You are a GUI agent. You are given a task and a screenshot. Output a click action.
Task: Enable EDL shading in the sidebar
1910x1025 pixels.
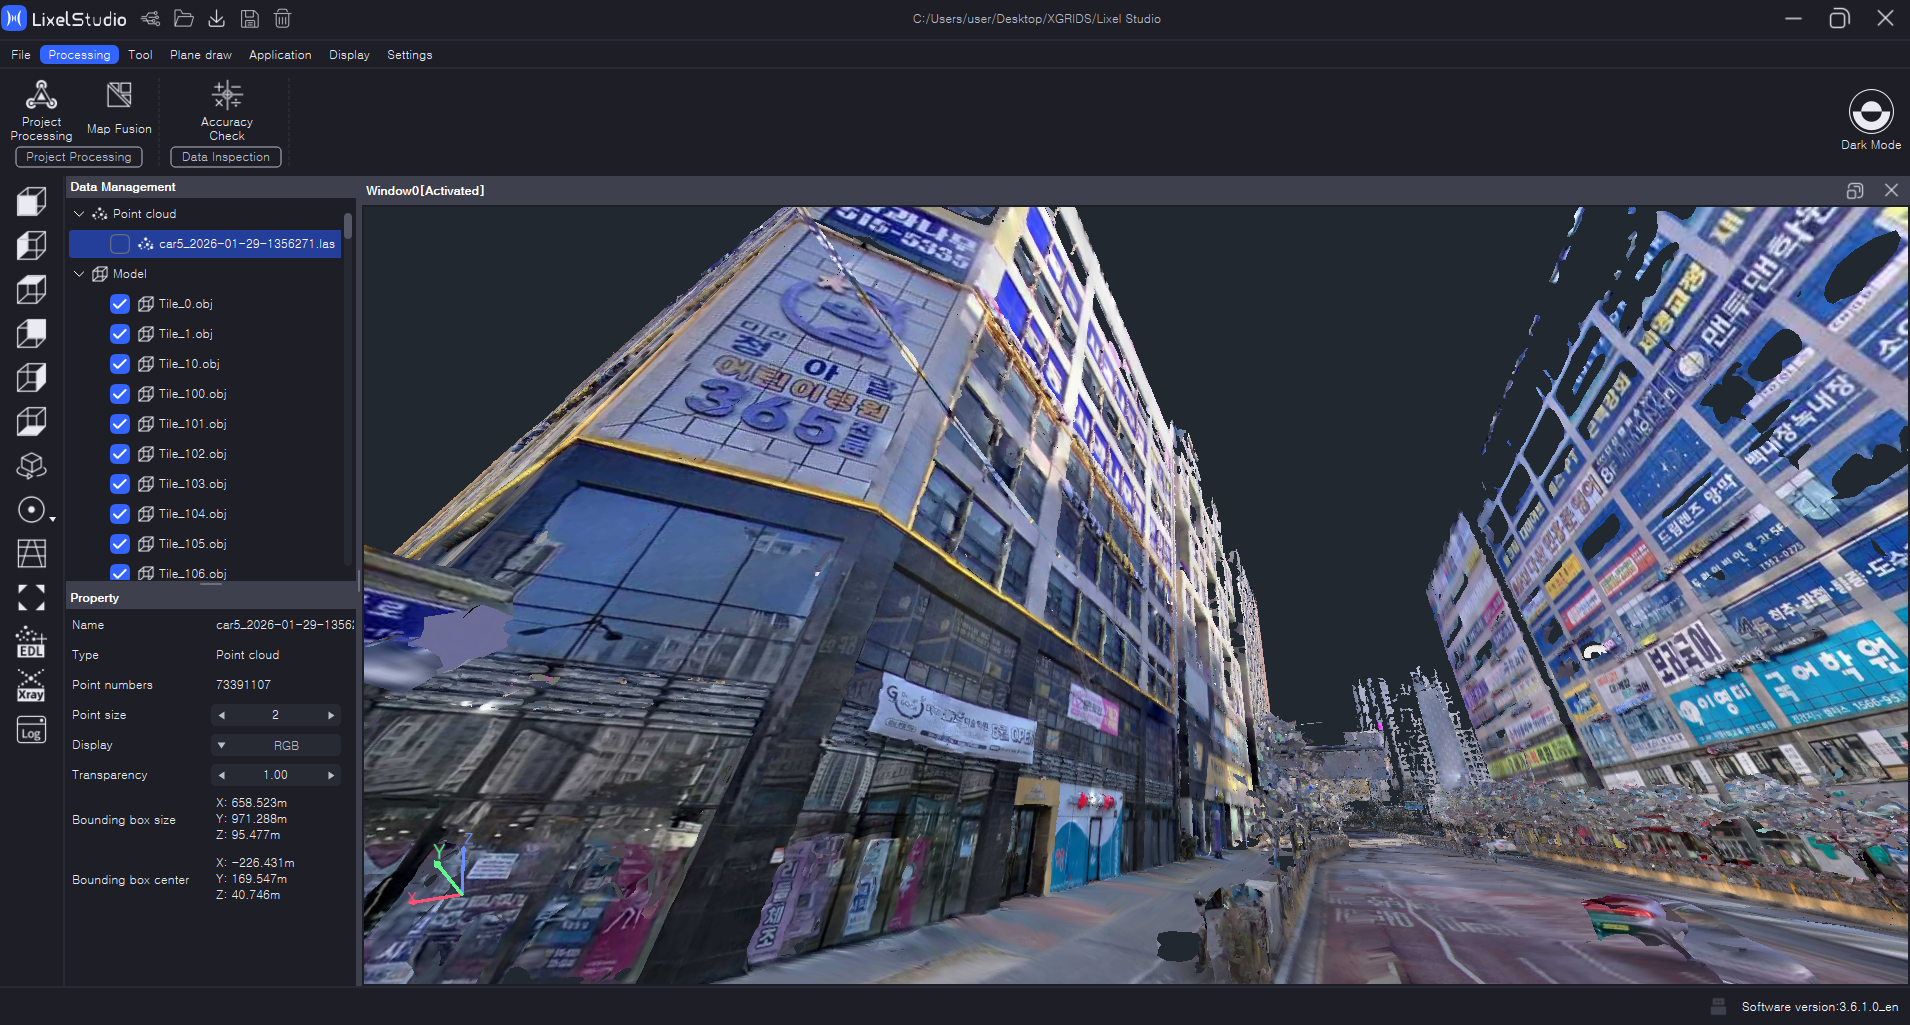point(31,642)
